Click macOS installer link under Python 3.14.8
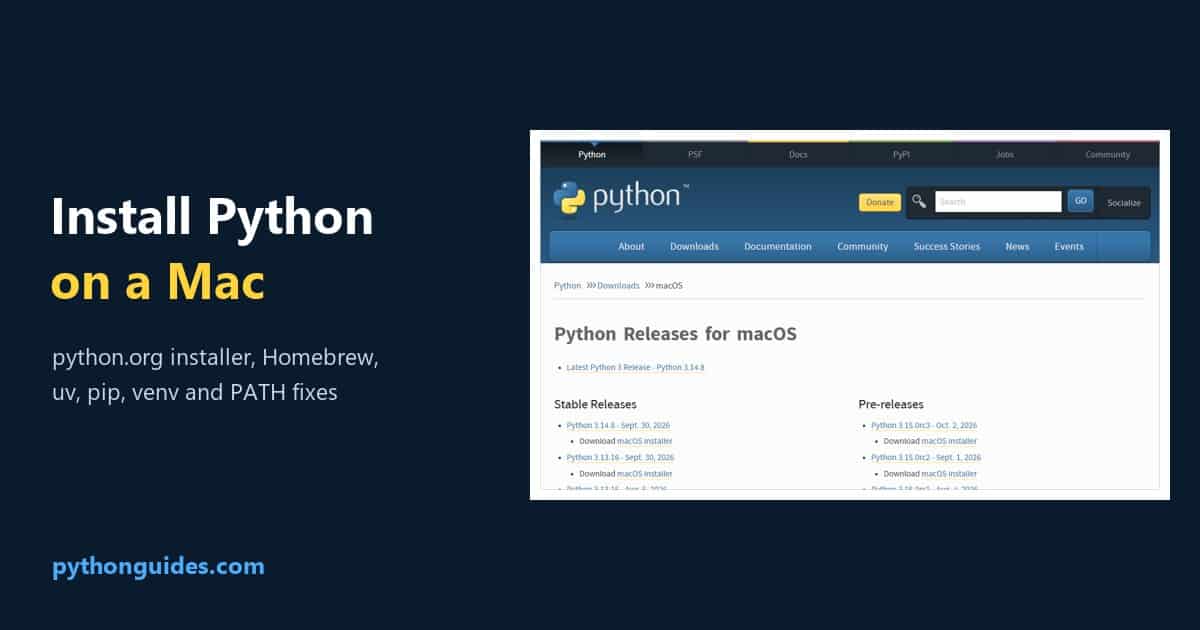The height and width of the screenshot is (630, 1200). (644, 441)
